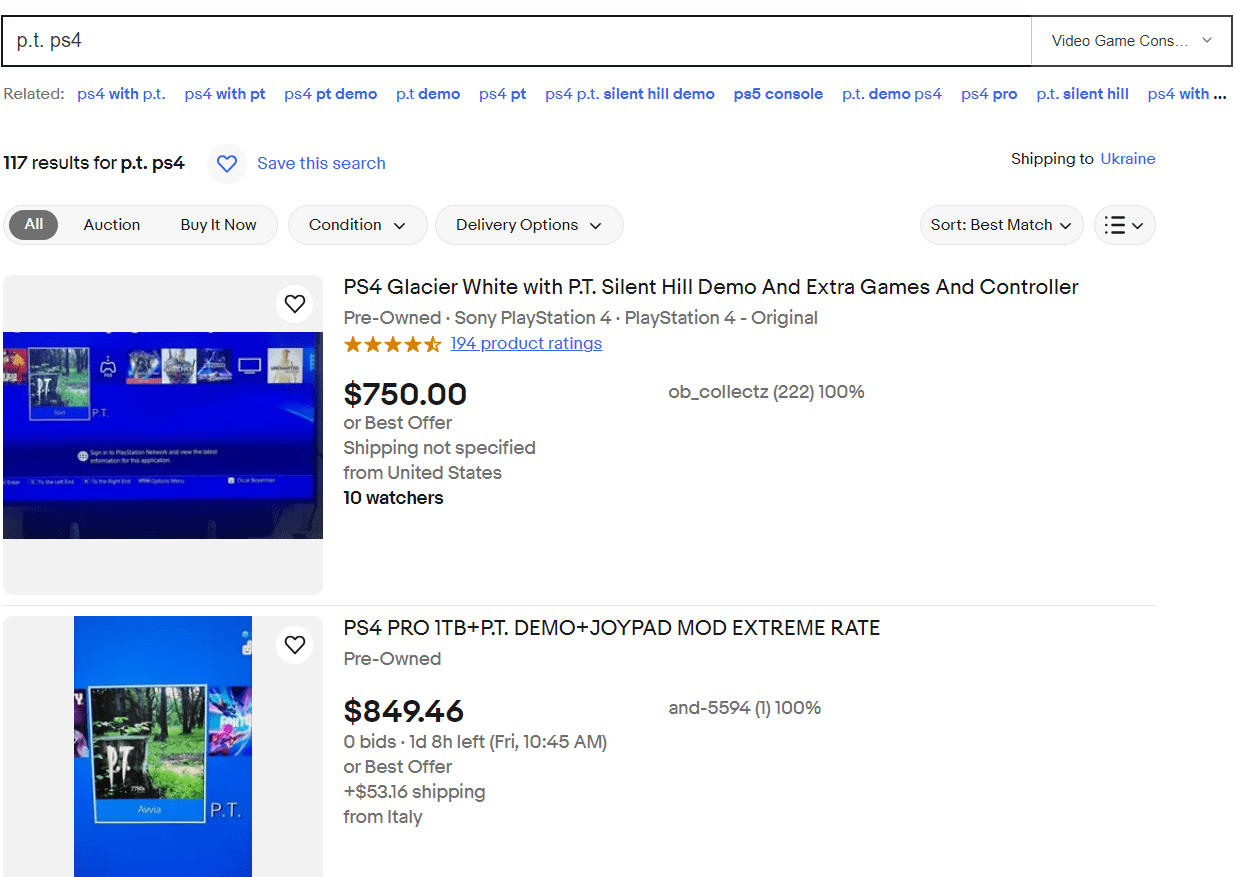Open related search 'ps5 console'

coord(778,94)
